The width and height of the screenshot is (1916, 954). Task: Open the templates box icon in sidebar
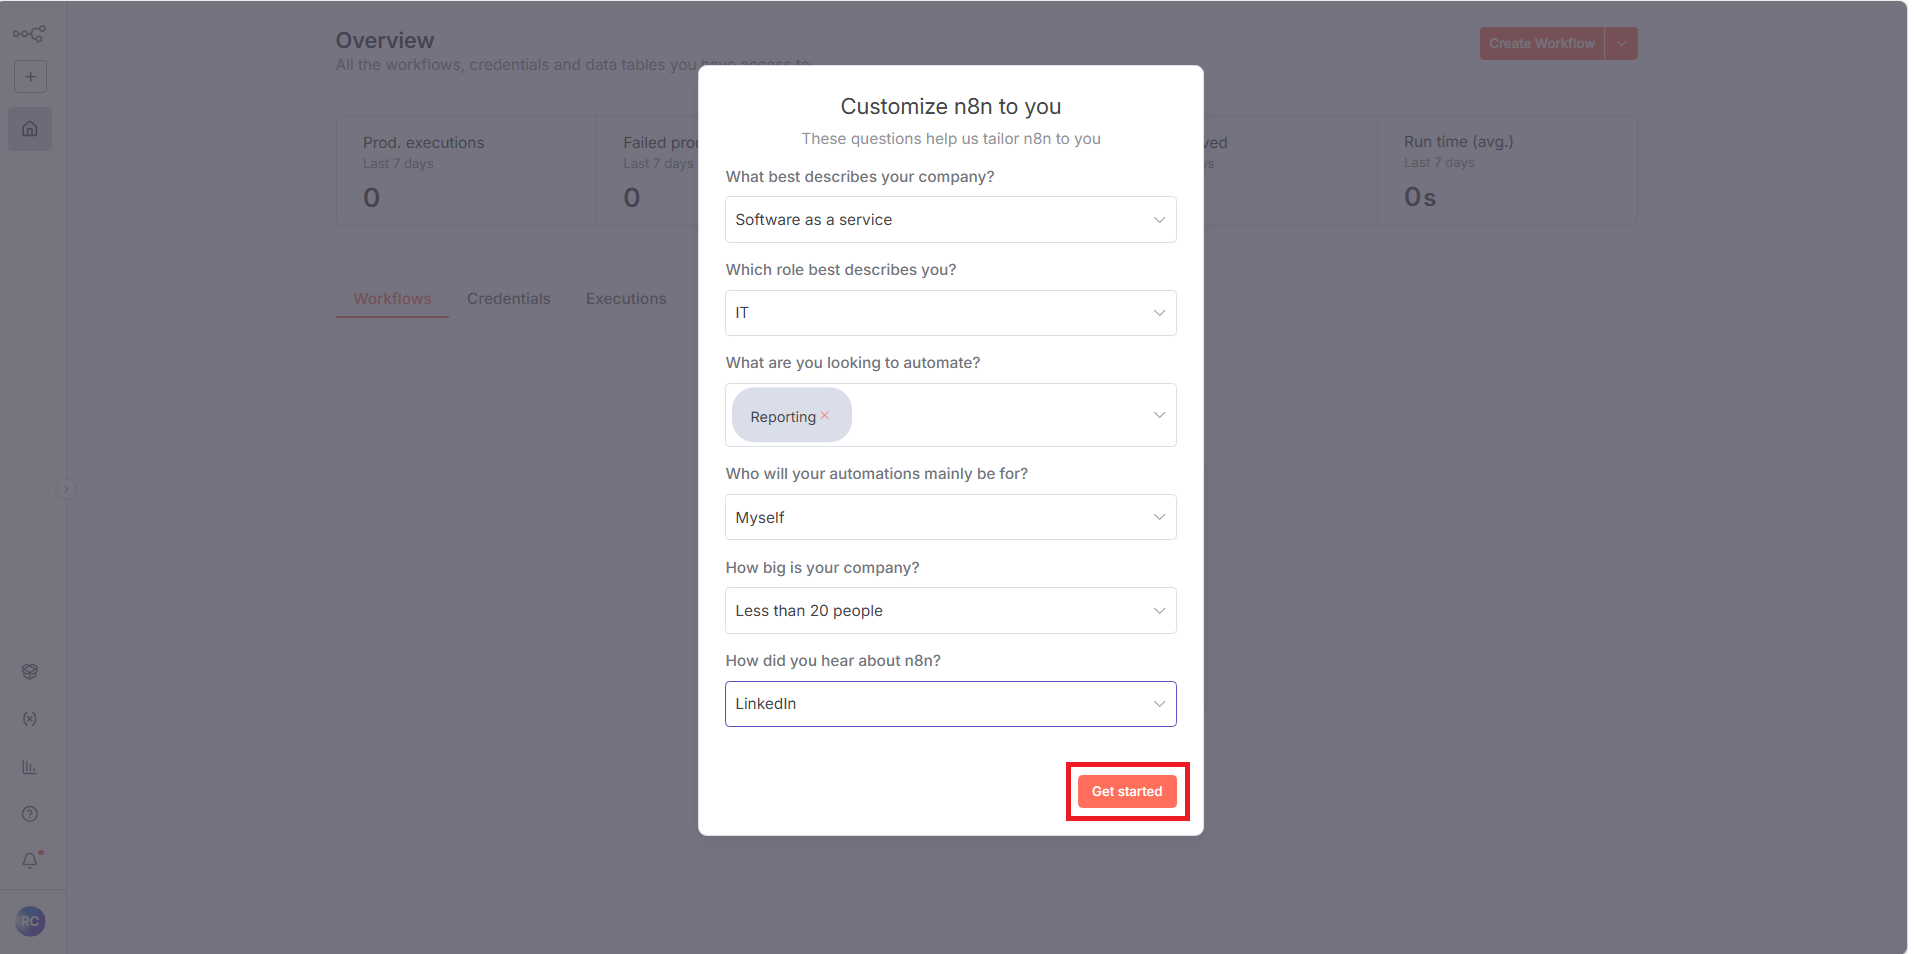coord(30,672)
